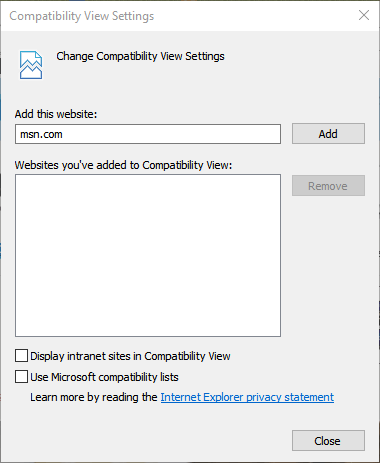Add msn.com using the Add button
380x463 pixels.
click(328, 134)
